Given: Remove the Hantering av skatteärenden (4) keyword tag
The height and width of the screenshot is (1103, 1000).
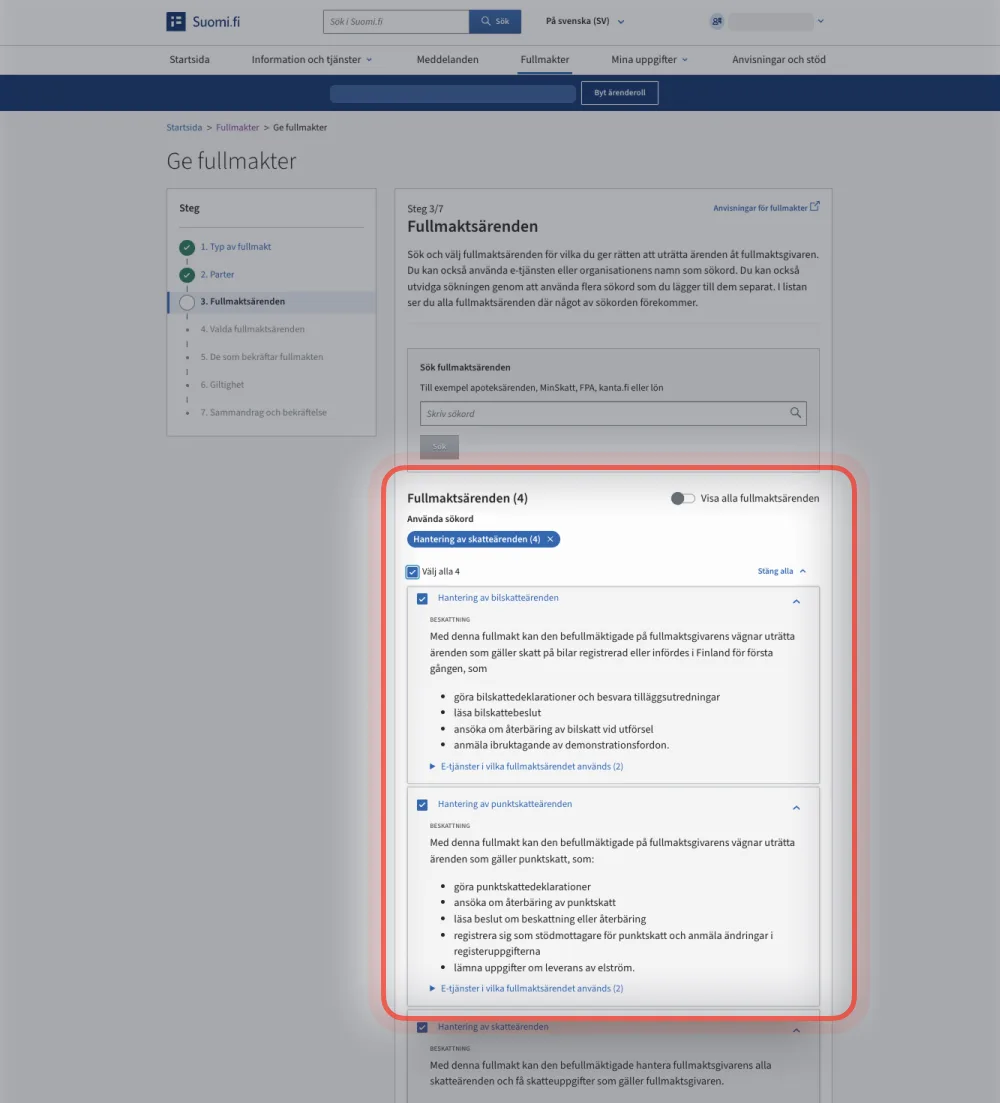Looking at the screenshot, I should [551, 539].
